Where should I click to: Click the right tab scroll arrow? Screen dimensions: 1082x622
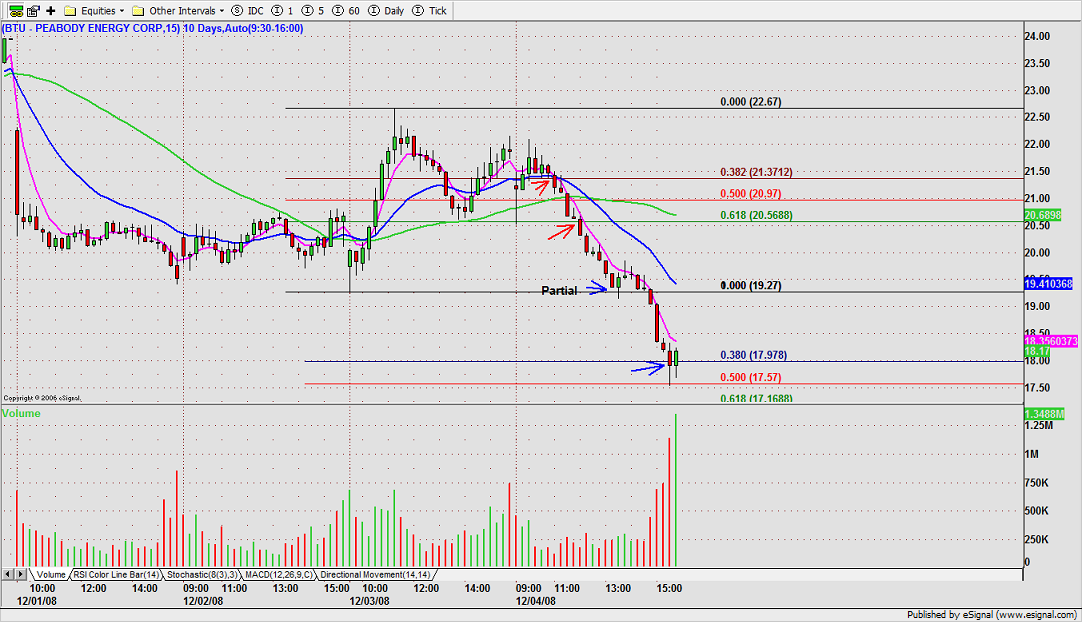pos(21,574)
